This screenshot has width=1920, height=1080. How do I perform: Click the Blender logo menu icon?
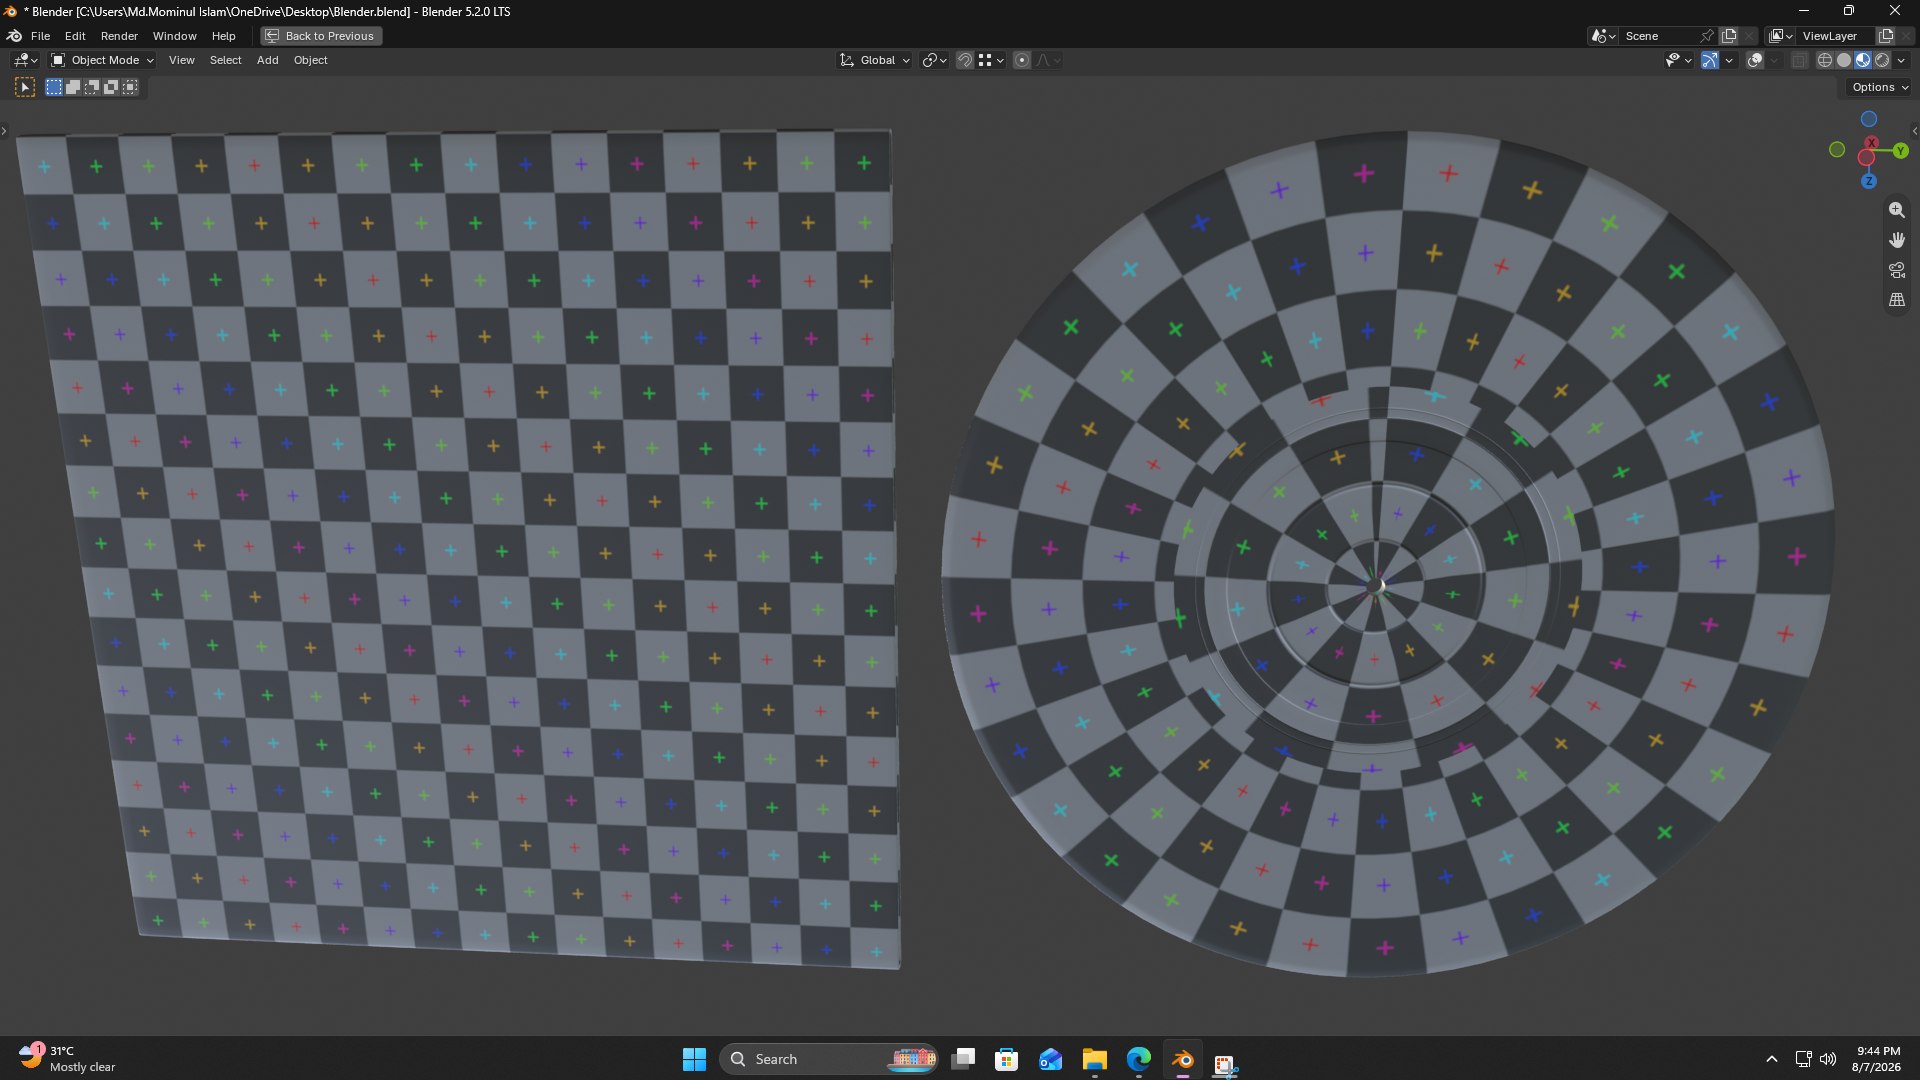[x=14, y=36]
